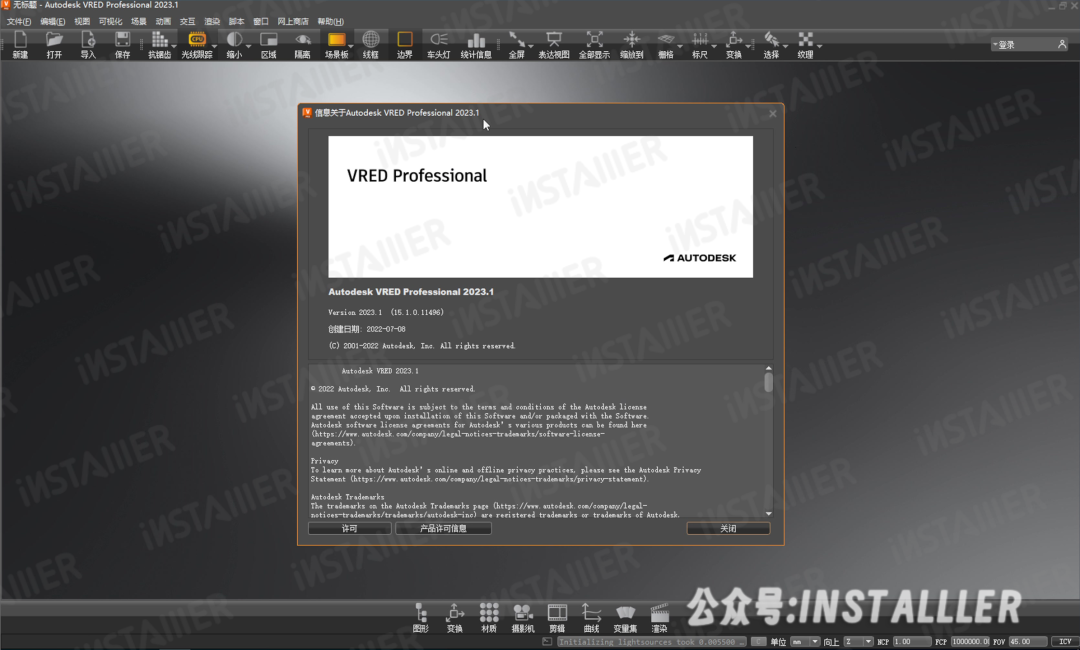Open the 帮助(H) menu
The width and height of the screenshot is (1080, 650).
[331, 21]
